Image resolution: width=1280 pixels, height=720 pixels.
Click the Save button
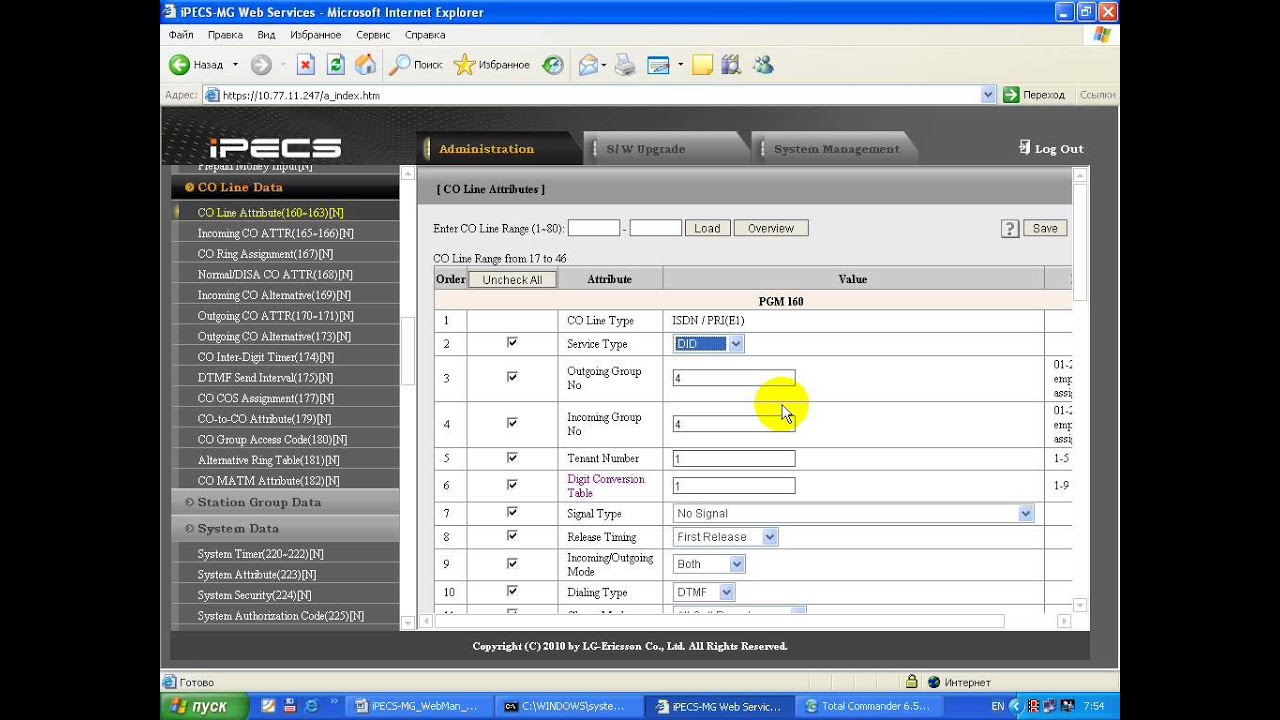(1045, 228)
